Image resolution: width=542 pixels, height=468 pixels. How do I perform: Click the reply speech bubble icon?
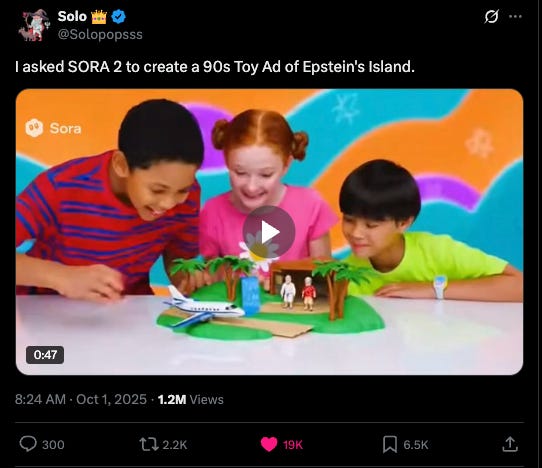[x=28, y=444]
